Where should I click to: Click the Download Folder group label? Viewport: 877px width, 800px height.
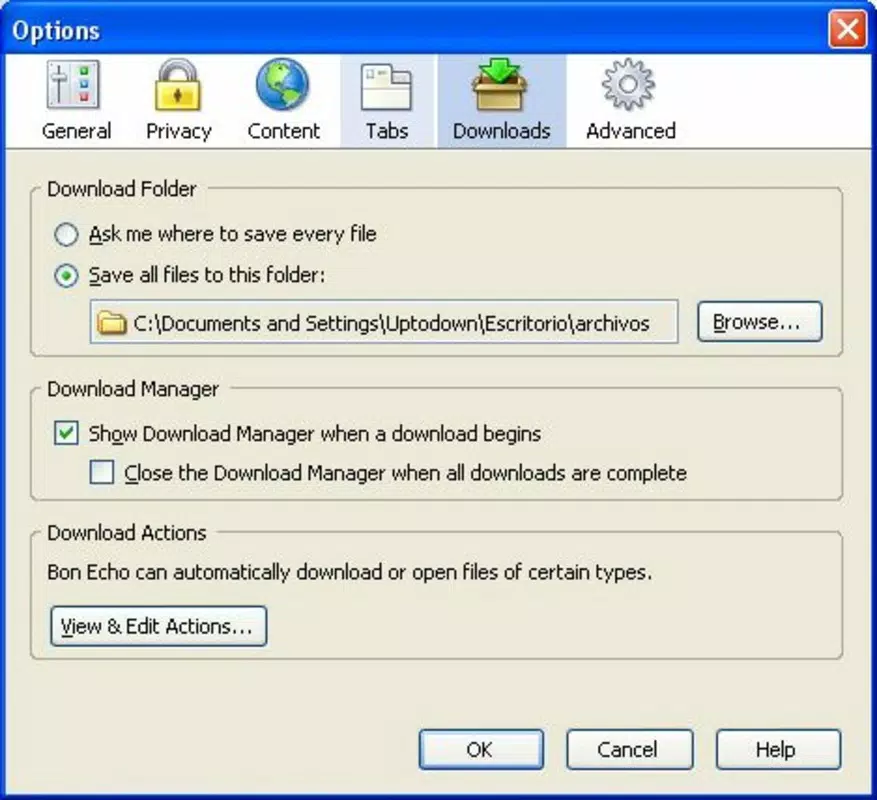coord(121,189)
